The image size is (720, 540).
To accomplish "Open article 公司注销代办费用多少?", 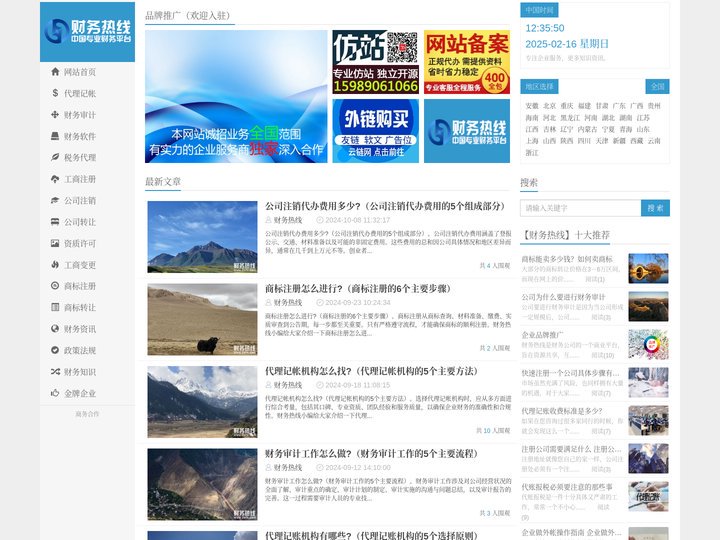I will pos(384,206).
